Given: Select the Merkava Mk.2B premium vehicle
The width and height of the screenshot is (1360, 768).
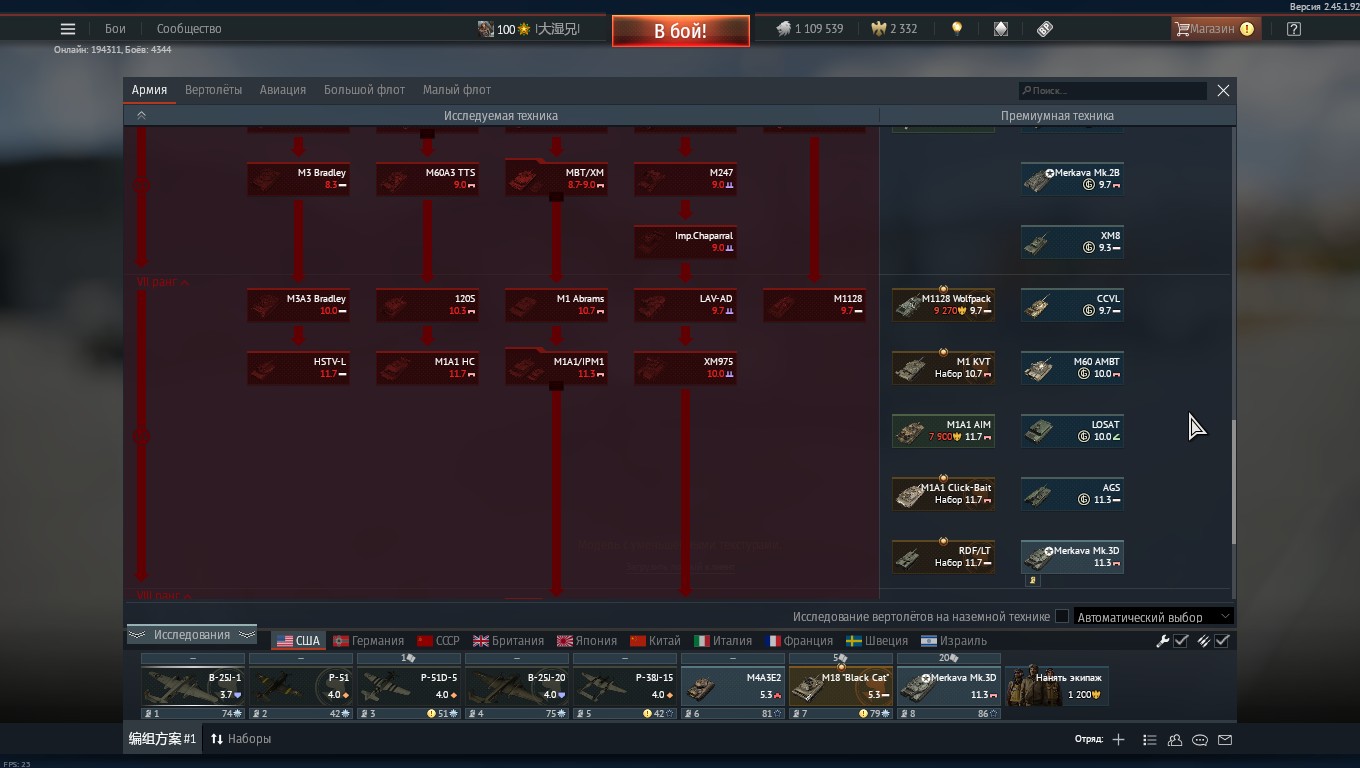Looking at the screenshot, I should click(x=1072, y=179).
